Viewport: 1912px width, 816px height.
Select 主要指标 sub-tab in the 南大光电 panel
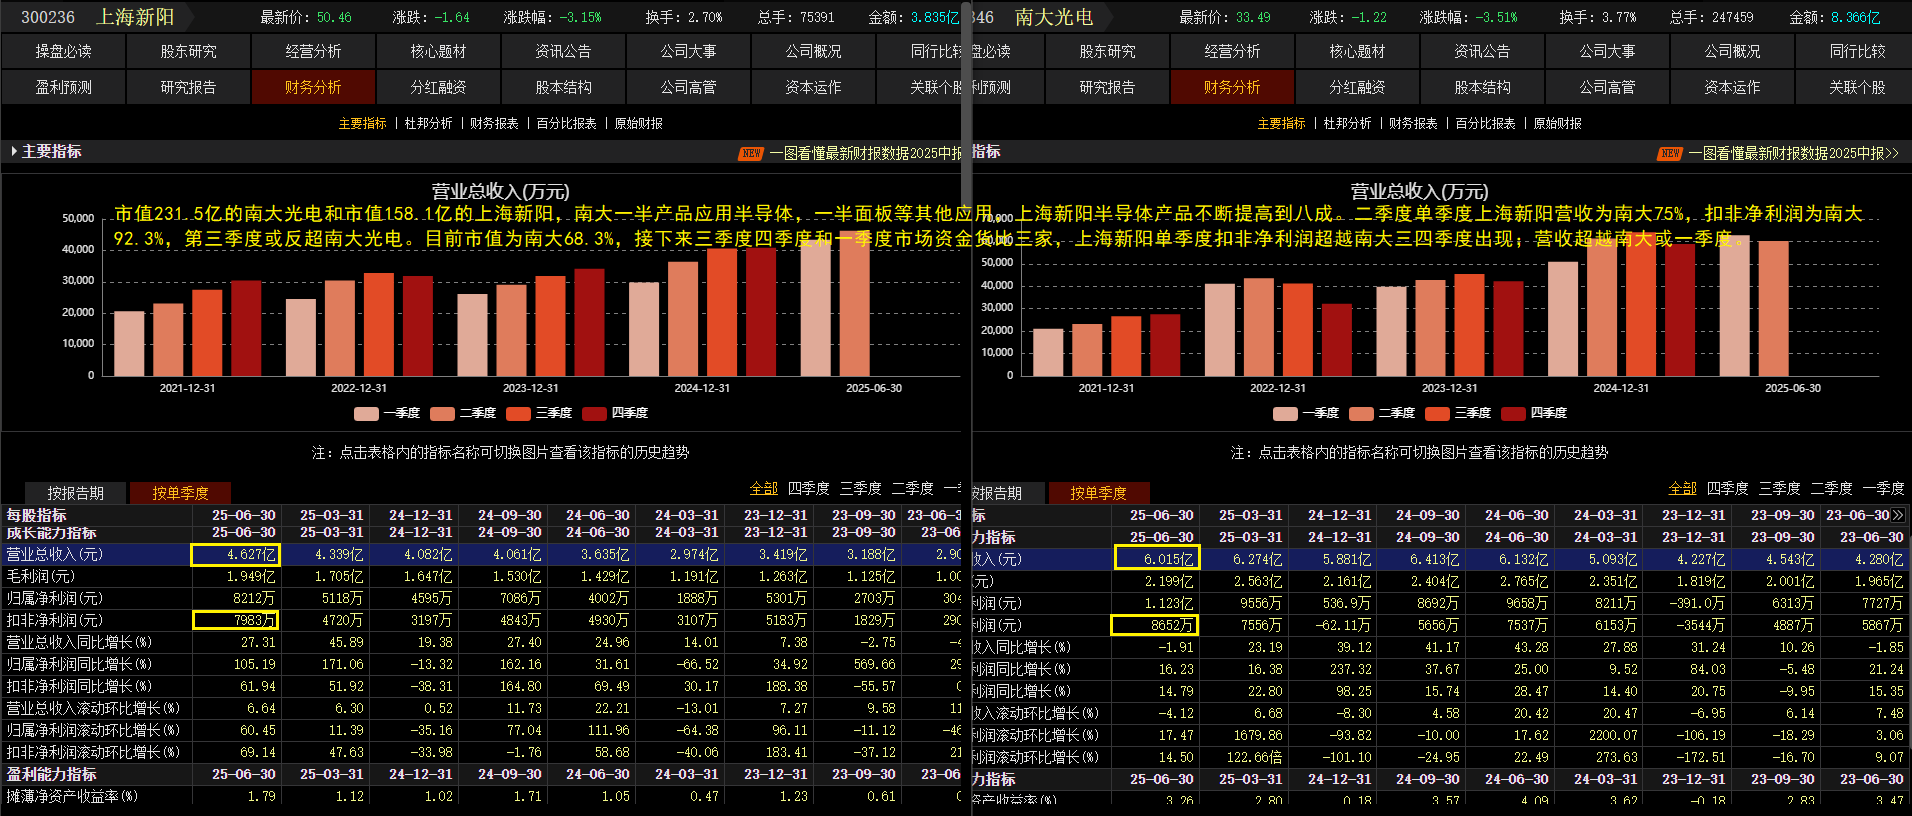[1282, 123]
